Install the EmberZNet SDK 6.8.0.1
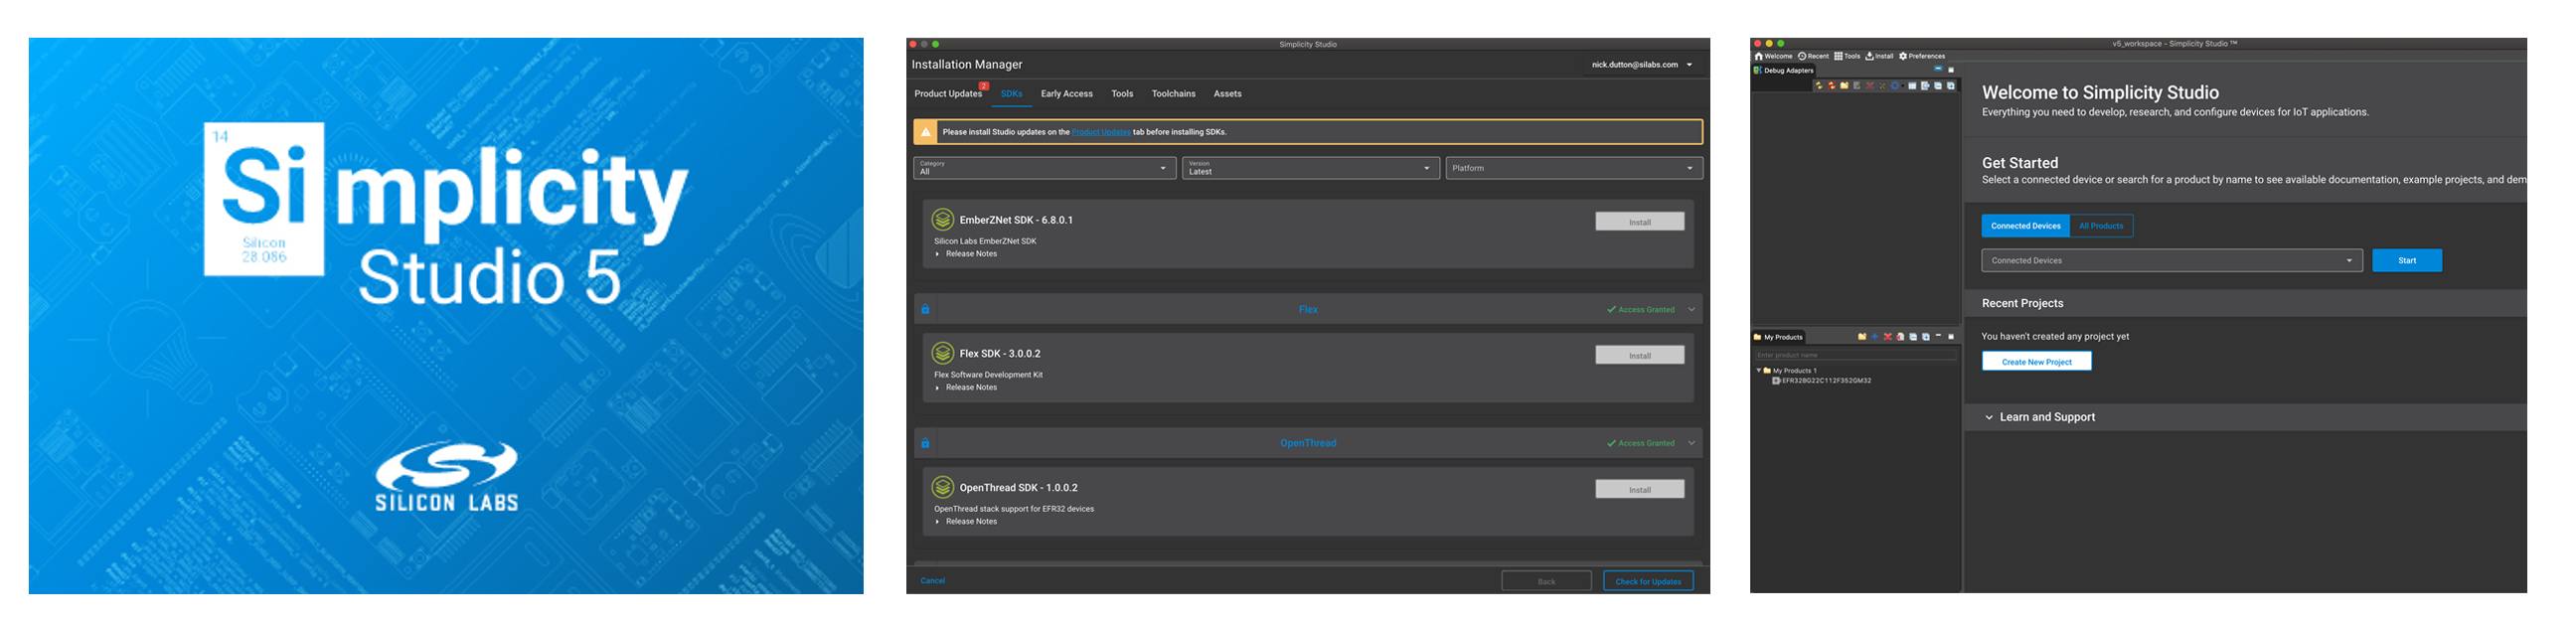Screen dimensions: 2576x624 [x=1639, y=222]
